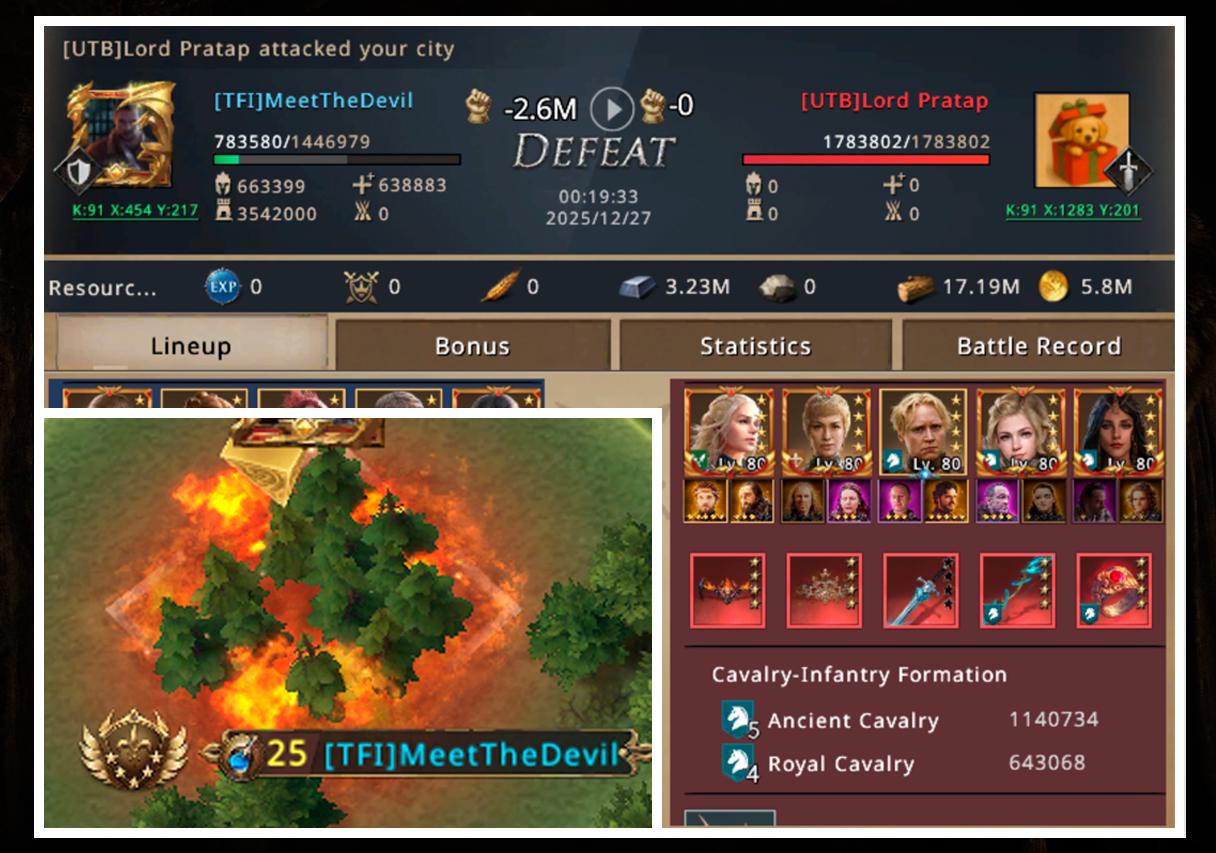Click the EXP resource icon
This screenshot has width=1216, height=853.
[x=223, y=287]
